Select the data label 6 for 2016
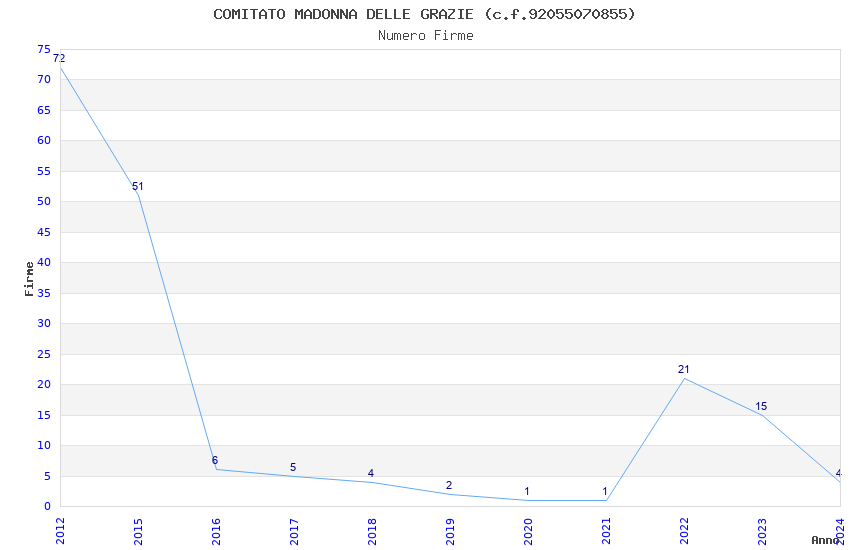The width and height of the screenshot is (850, 550). click(x=215, y=460)
